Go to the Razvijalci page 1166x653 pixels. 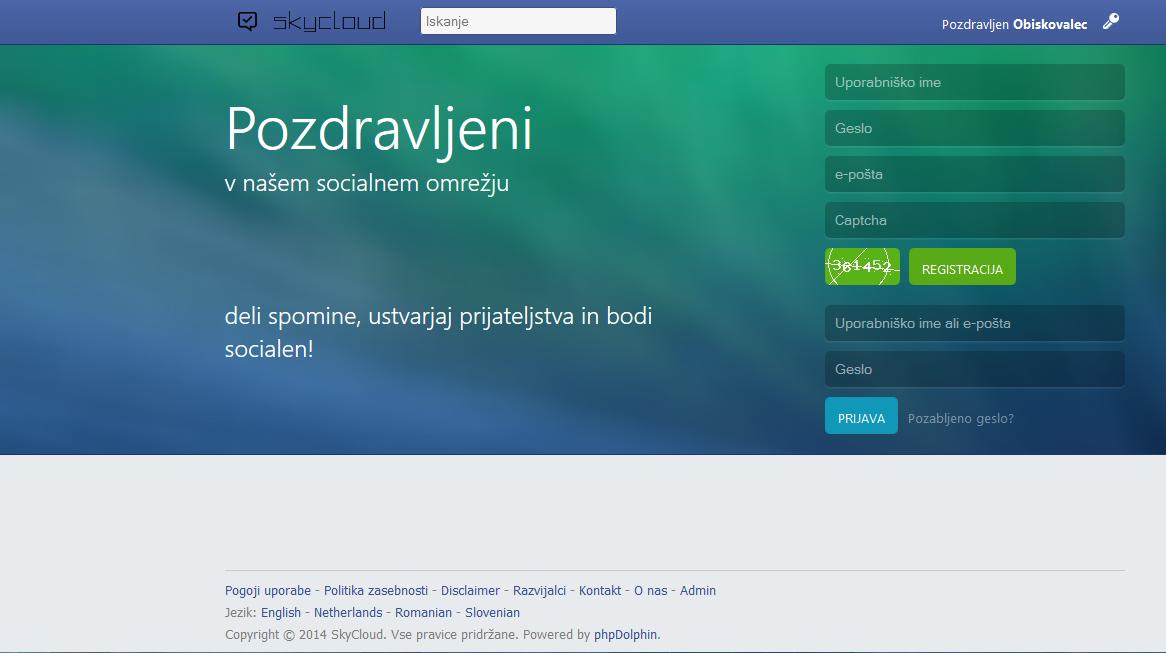pyautogui.click(x=539, y=591)
